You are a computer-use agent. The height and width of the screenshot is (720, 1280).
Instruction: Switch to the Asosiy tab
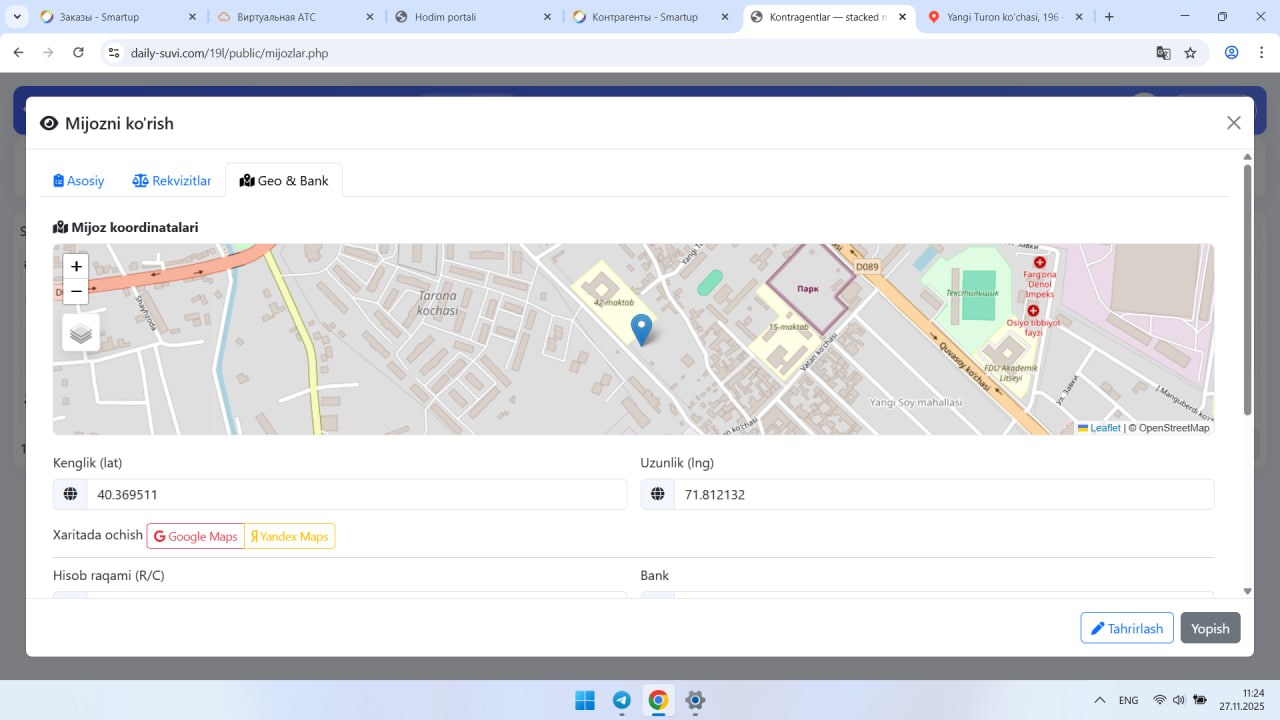click(79, 181)
